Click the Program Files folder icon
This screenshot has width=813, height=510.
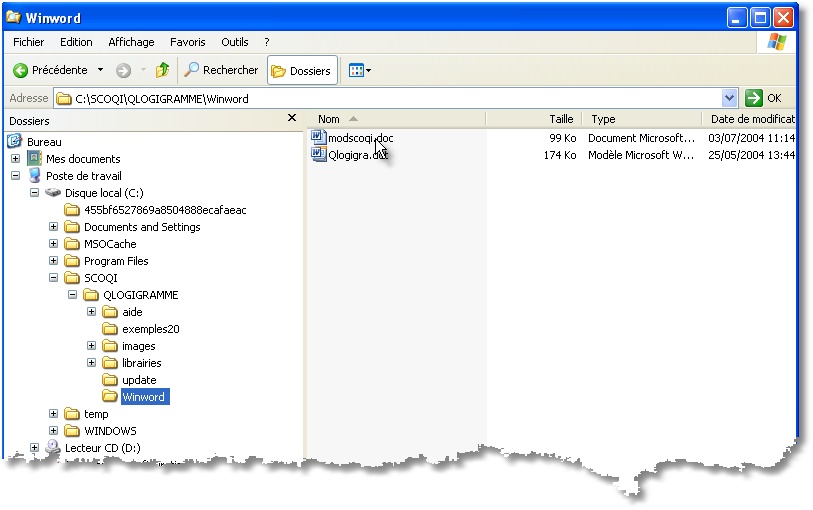(x=72, y=261)
